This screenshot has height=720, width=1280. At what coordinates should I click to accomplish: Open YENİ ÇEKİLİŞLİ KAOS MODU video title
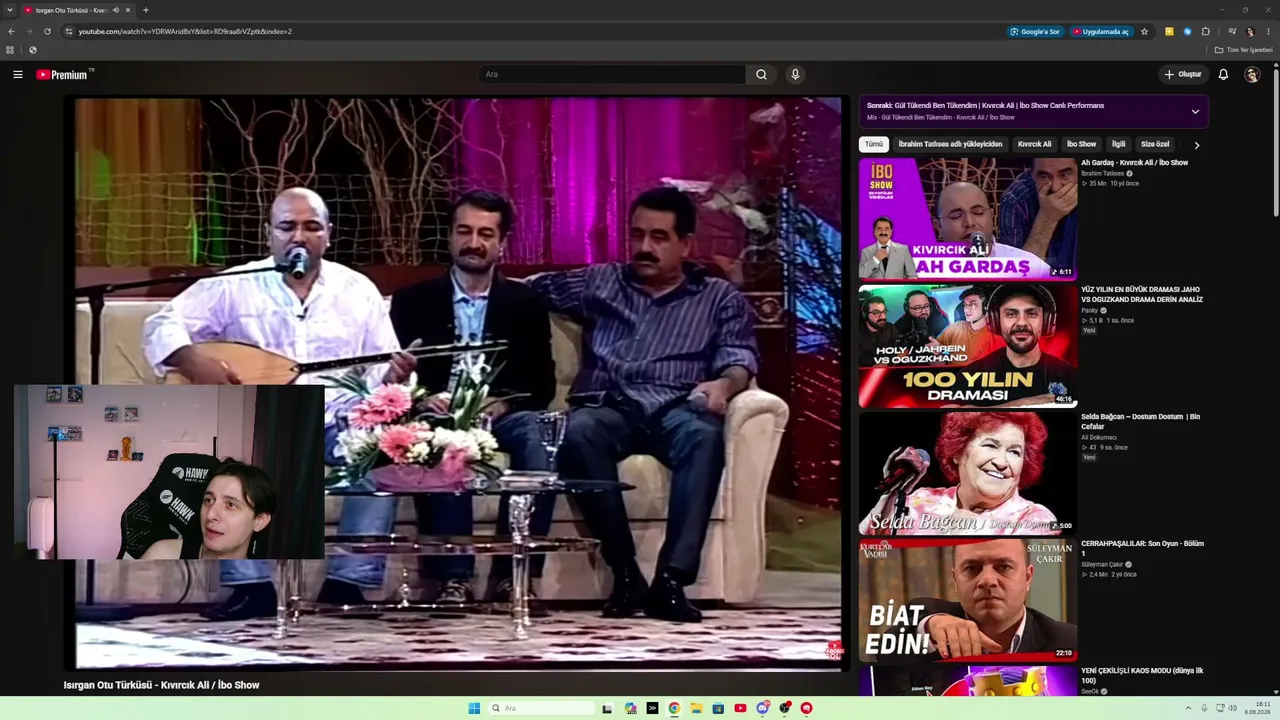tap(1142, 675)
